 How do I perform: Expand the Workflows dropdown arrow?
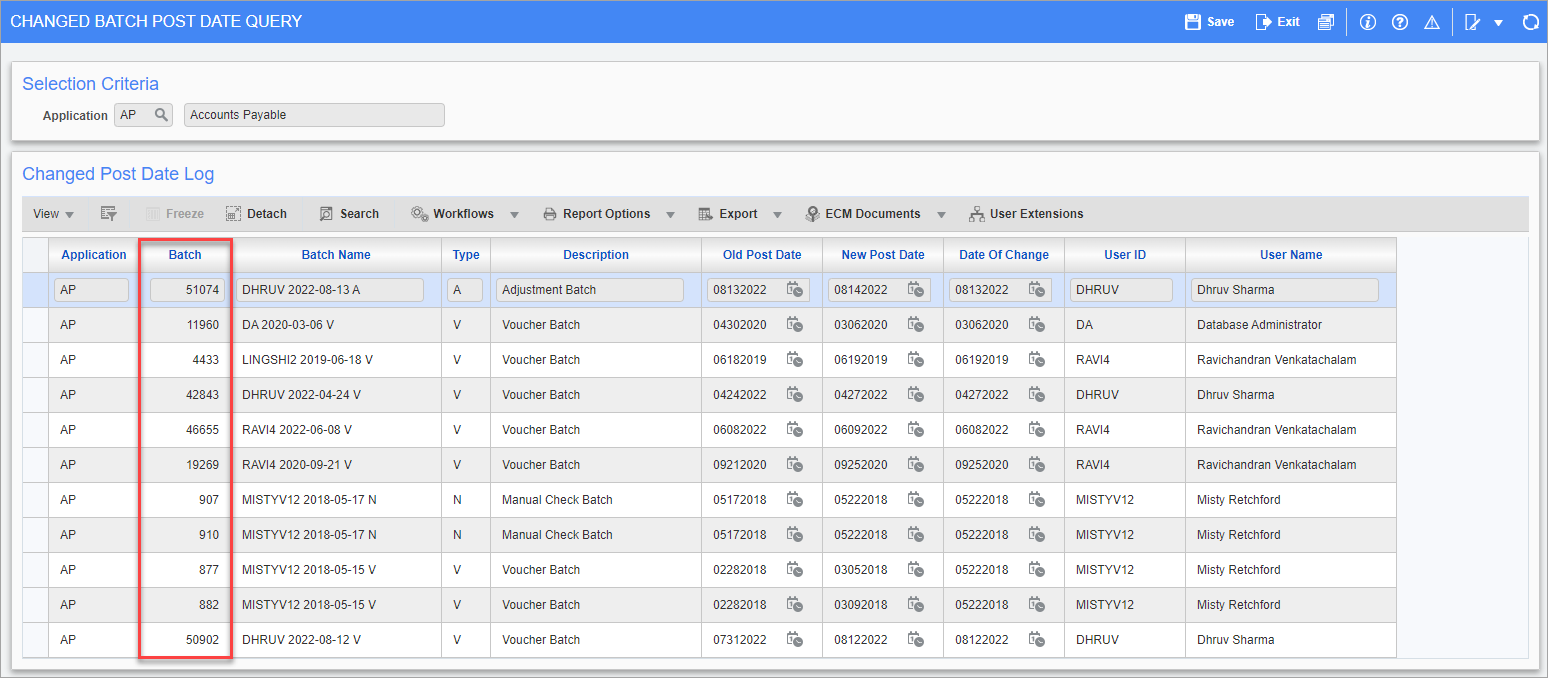pyautogui.click(x=514, y=215)
